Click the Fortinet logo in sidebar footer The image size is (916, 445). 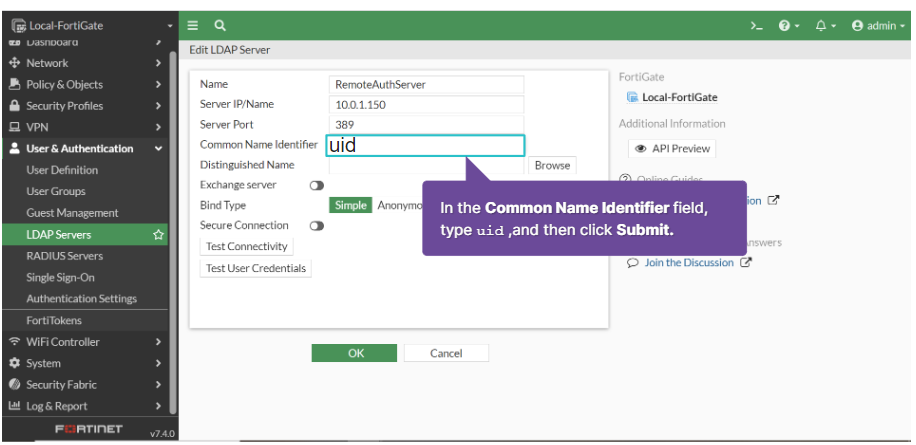coord(89,429)
